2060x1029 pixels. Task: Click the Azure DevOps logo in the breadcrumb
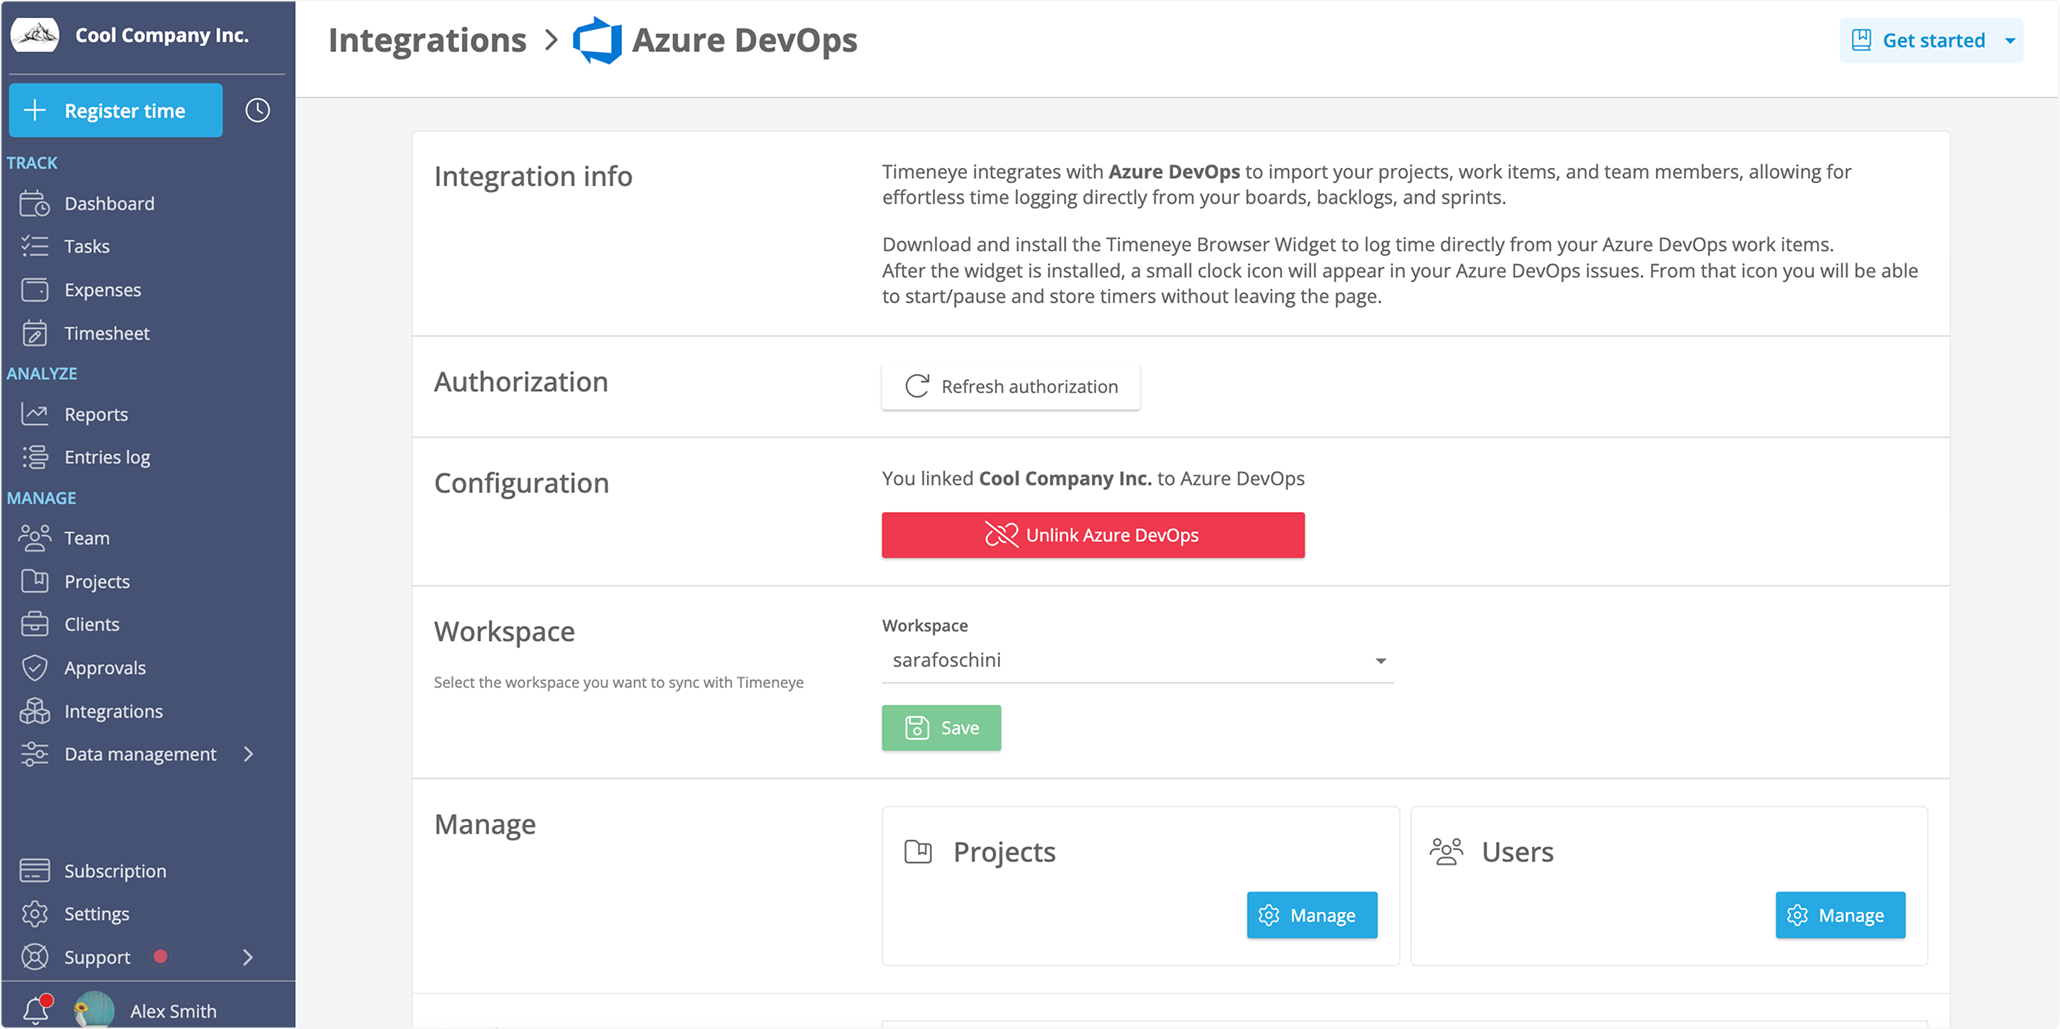pos(598,40)
